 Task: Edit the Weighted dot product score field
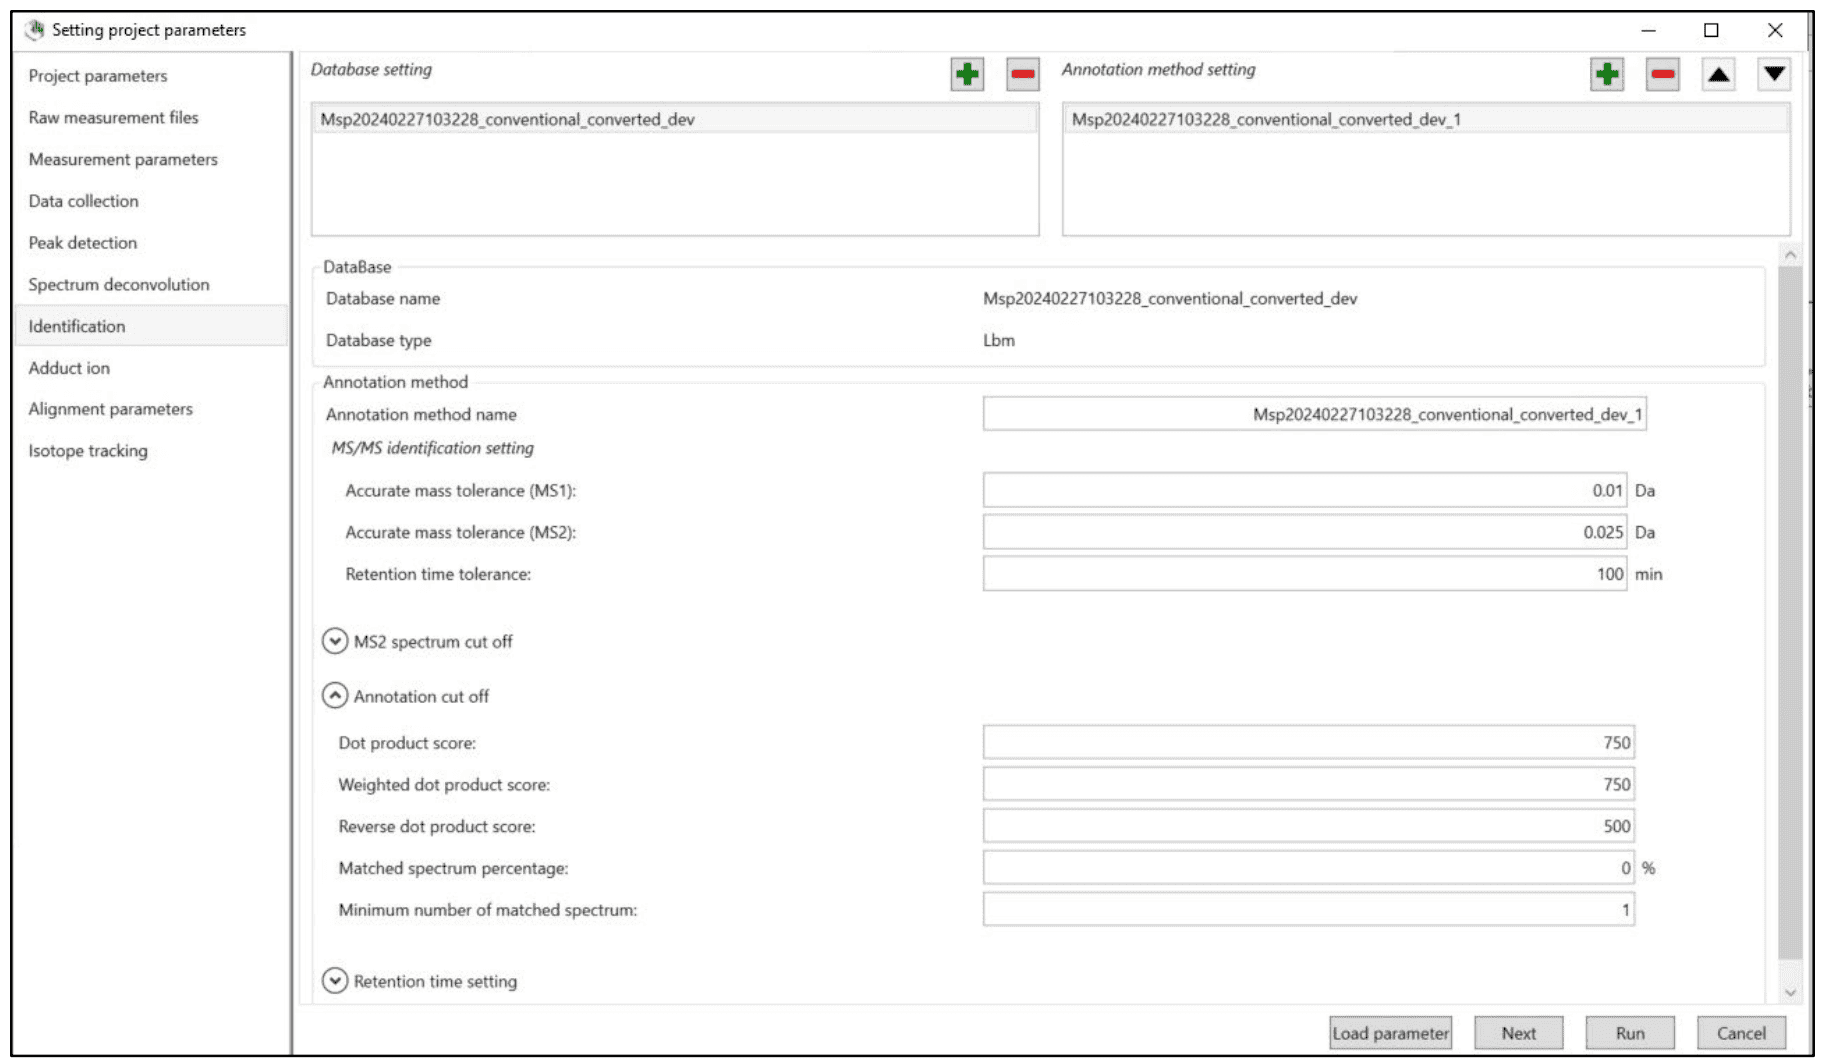pyautogui.click(x=1308, y=784)
